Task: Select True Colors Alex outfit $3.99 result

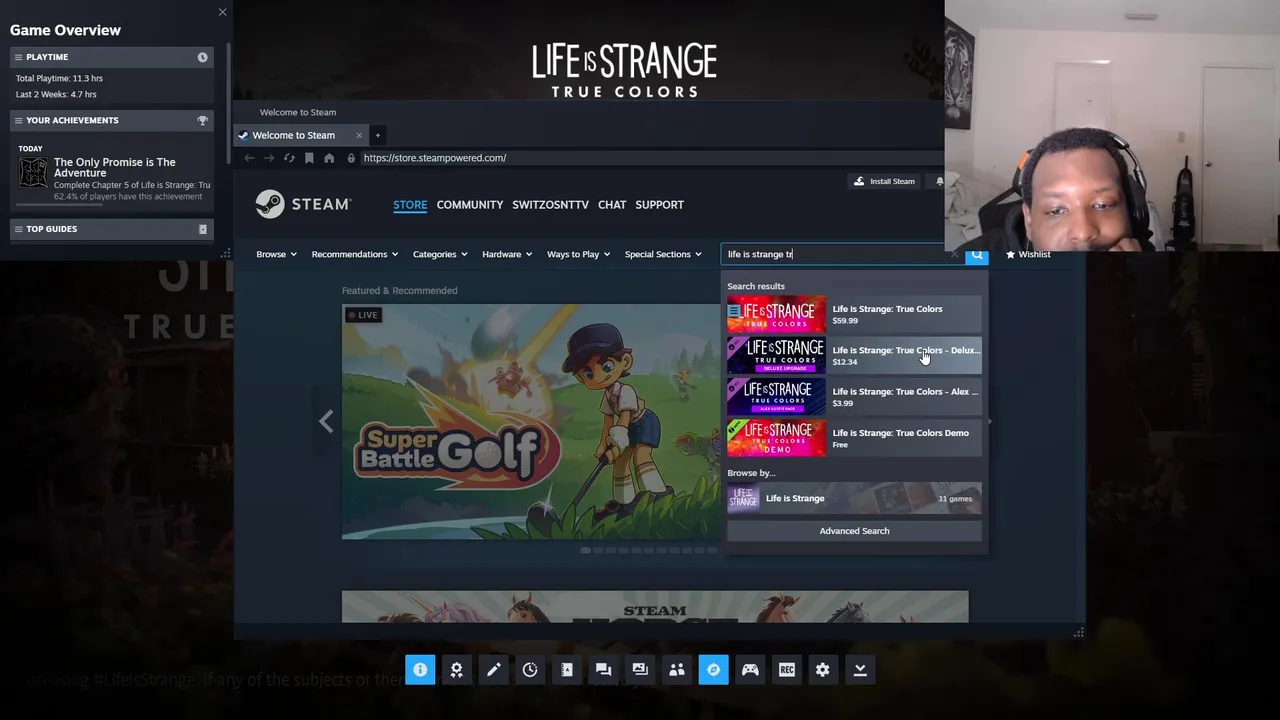Action: pyautogui.click(x=854, y=397)
